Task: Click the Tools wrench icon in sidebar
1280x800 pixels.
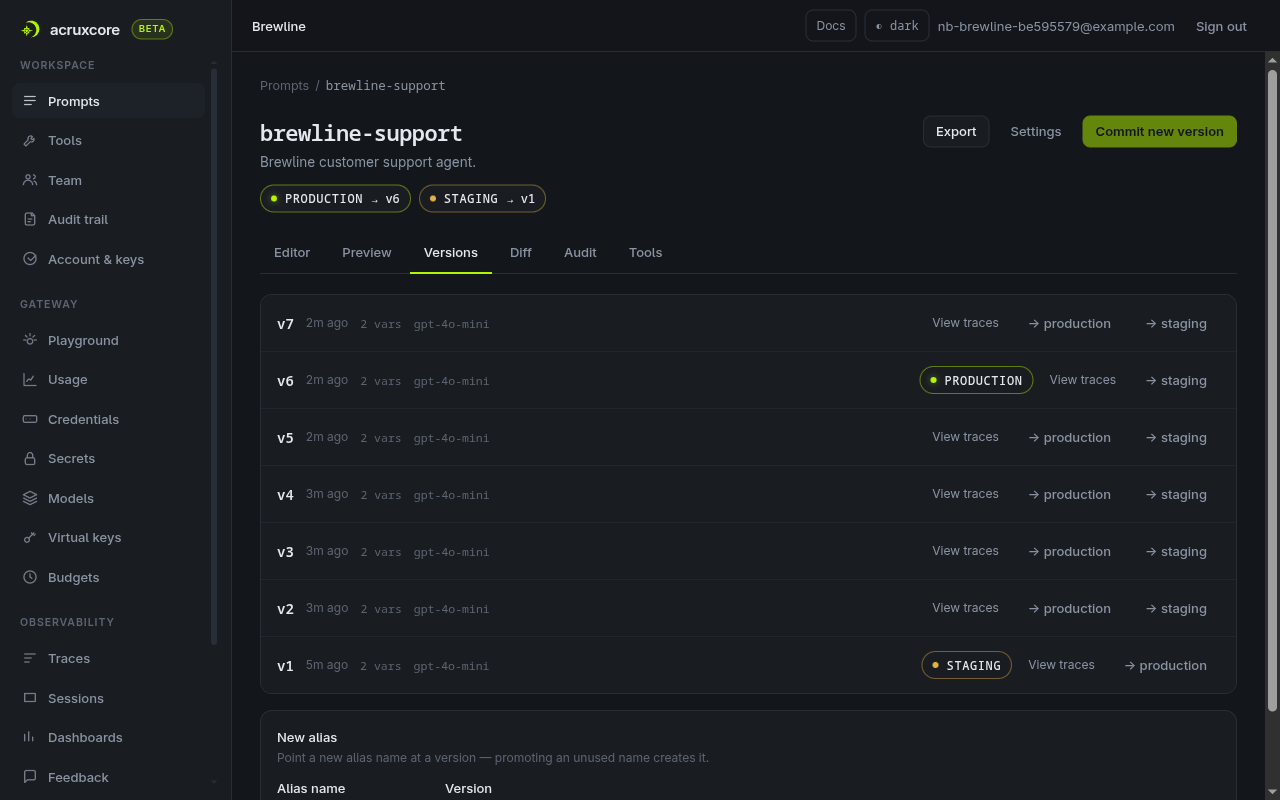Action: point(30,141)
